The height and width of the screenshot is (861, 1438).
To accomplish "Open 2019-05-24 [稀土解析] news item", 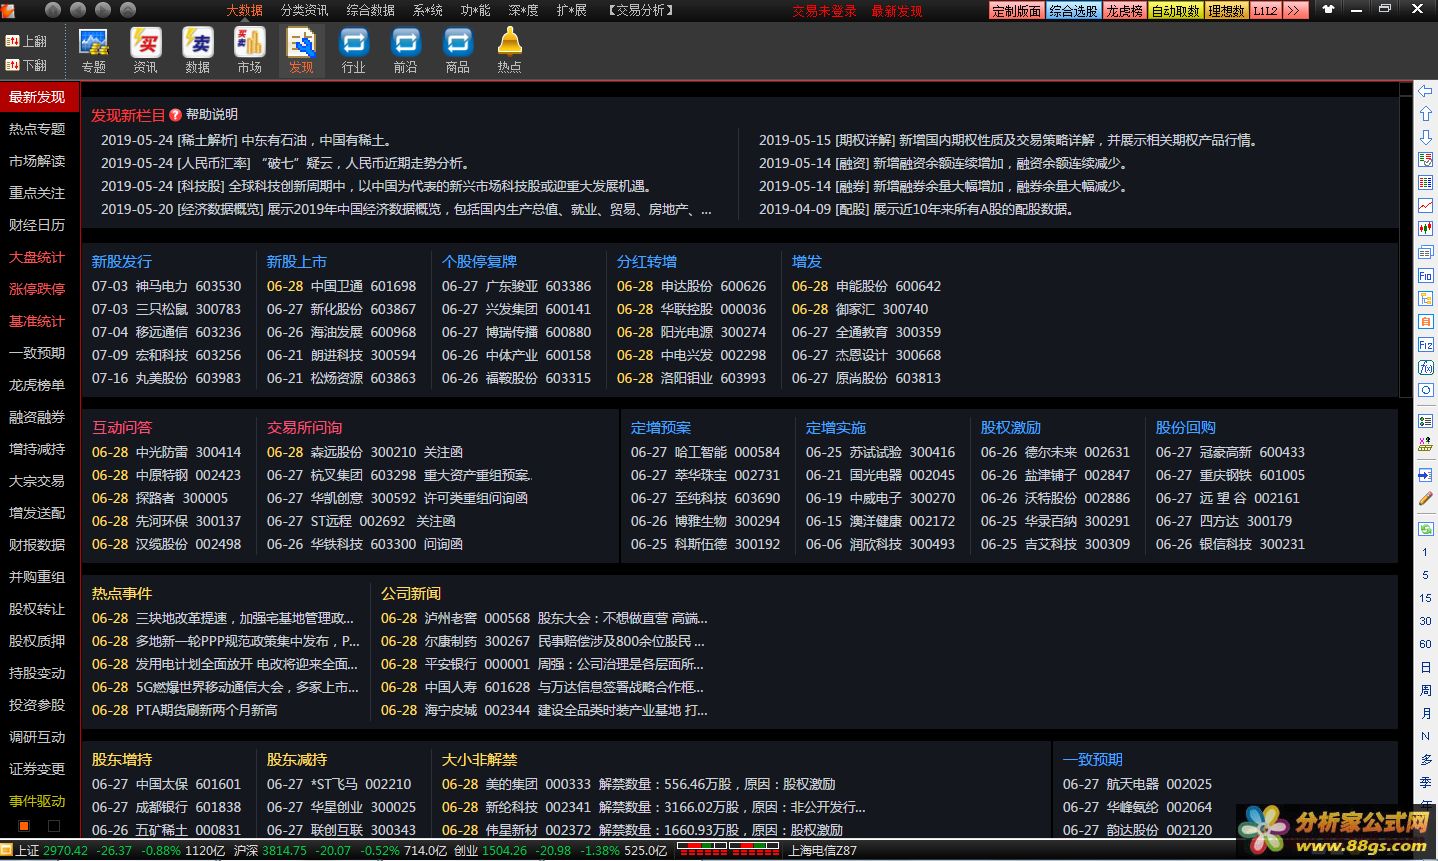I will click(247, 140).
